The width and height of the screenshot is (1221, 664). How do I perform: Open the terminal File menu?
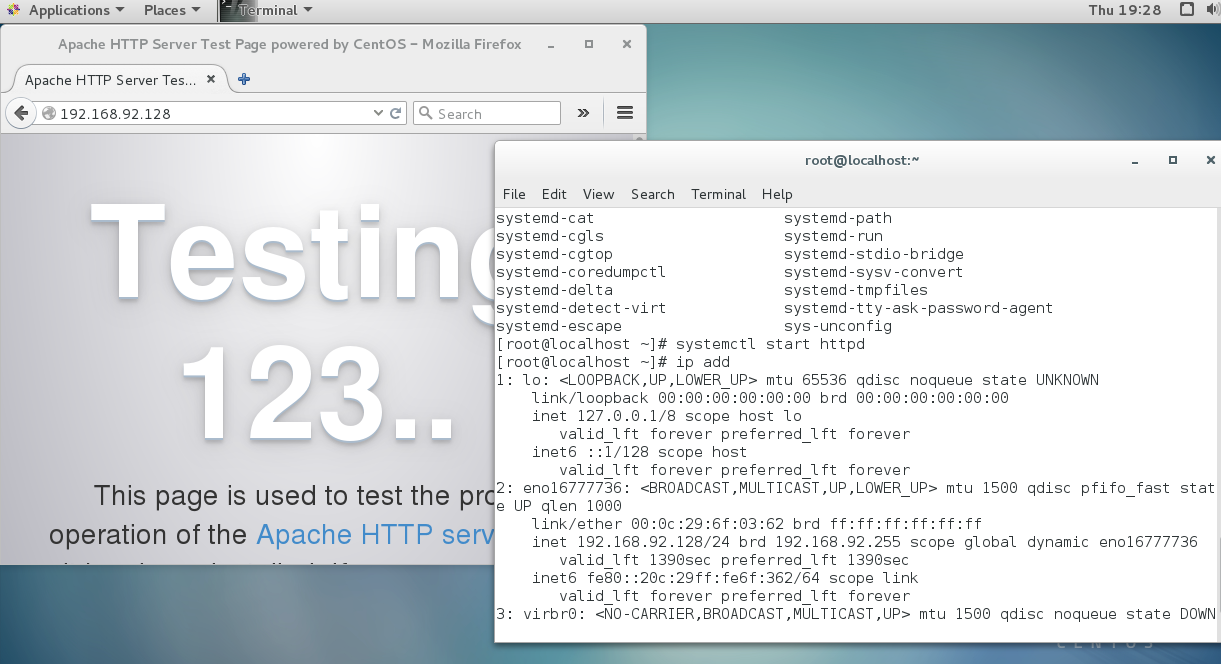[514, 194]
